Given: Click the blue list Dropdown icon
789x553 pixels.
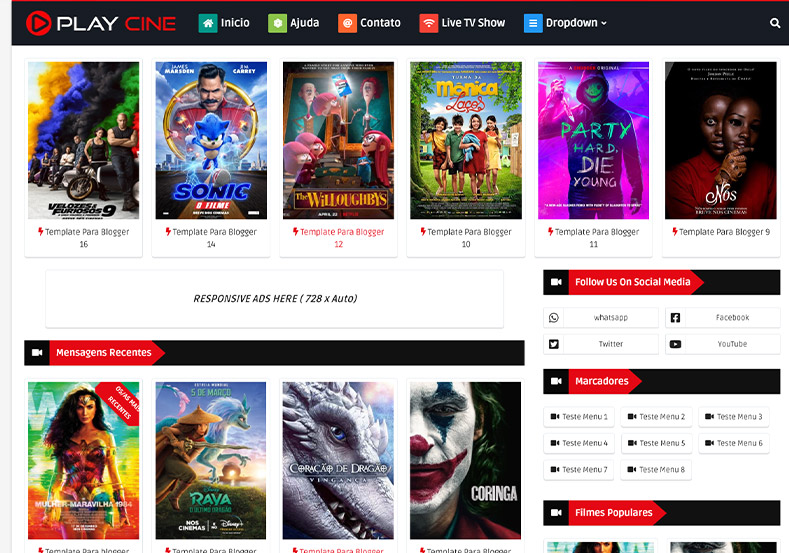Looking at the screenshot, I should click(533, 23).
